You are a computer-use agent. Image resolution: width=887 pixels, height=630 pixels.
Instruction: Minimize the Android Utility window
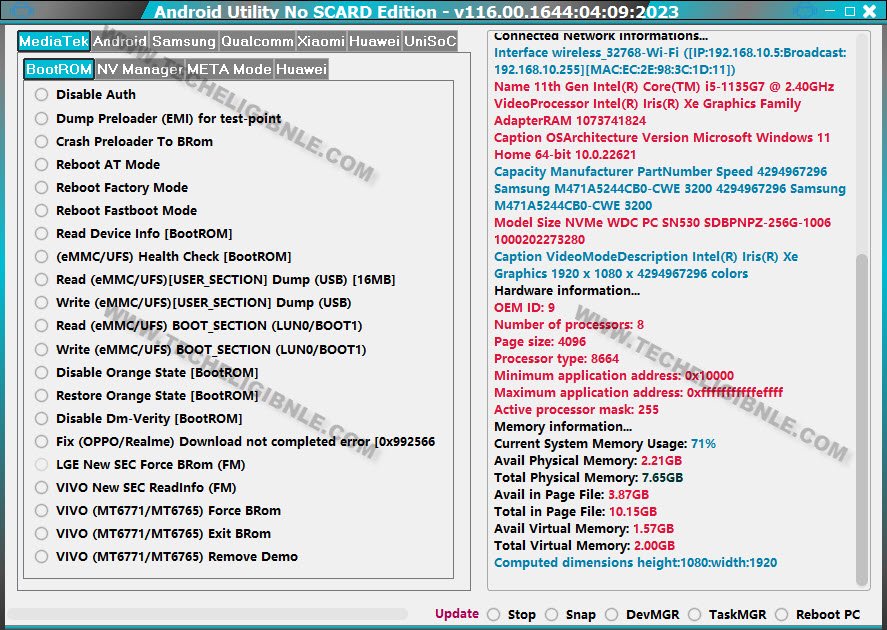(830, 11)
